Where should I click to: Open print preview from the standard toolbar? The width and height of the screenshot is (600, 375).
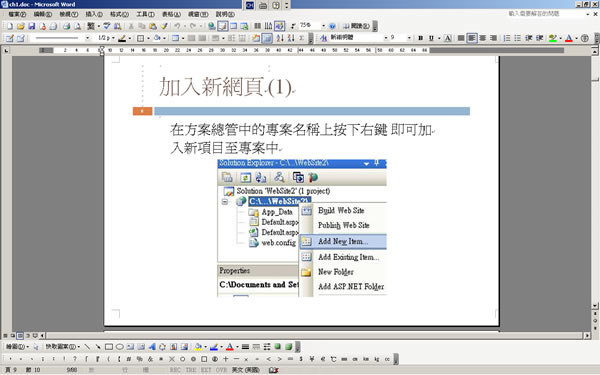coord(77,26)
